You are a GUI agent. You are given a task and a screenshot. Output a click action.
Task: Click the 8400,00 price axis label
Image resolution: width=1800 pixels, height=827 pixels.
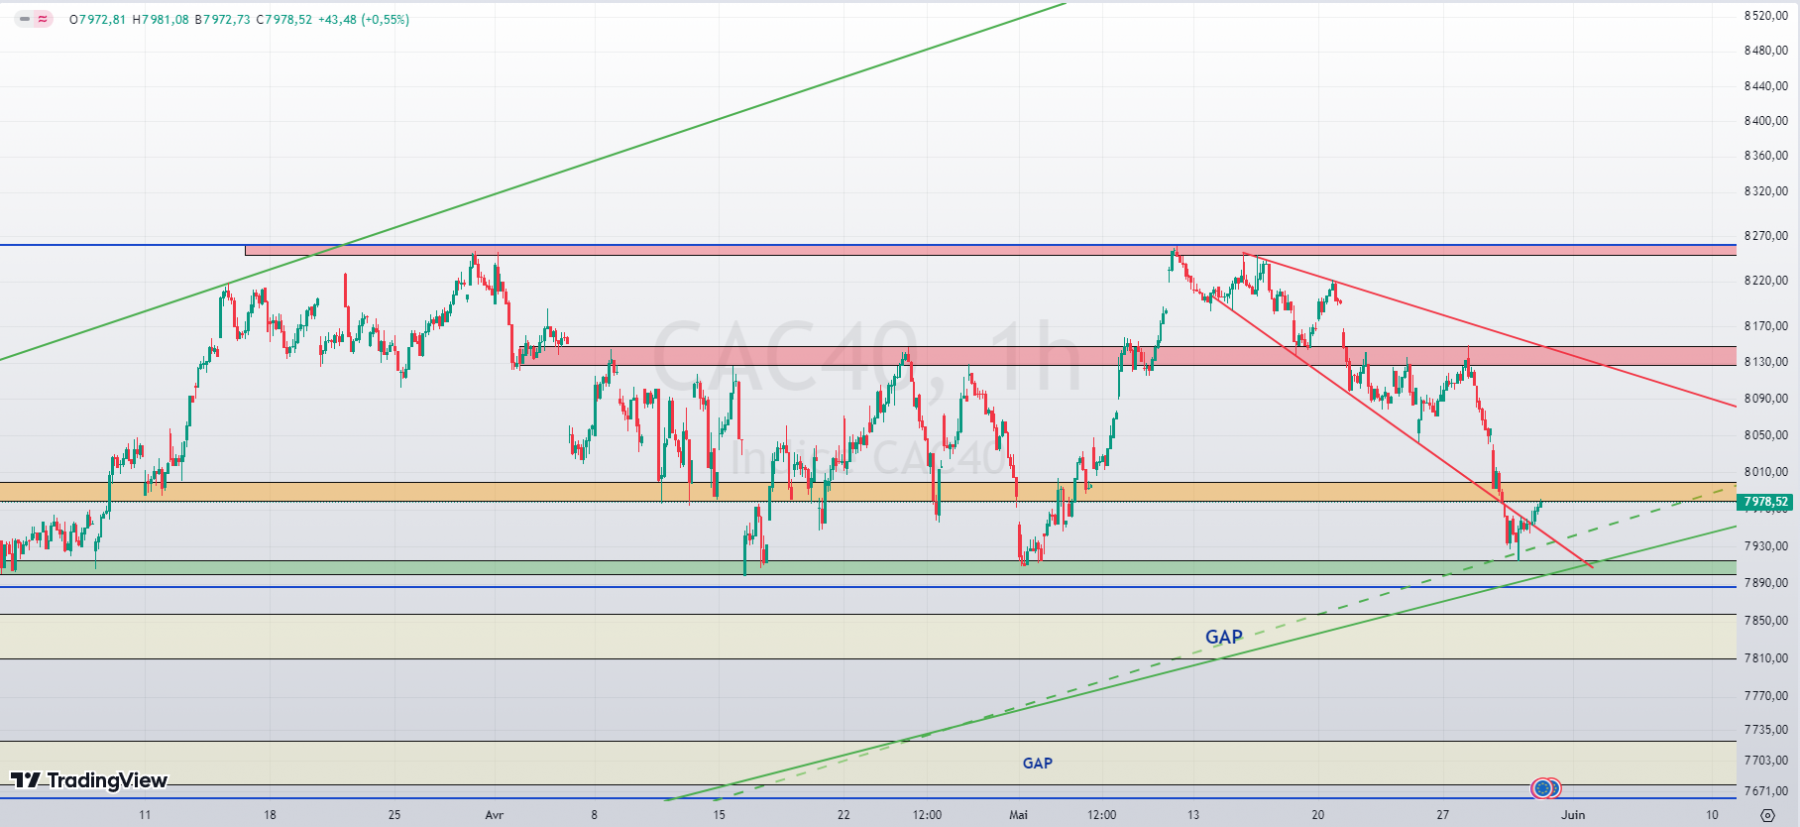pyautogui.click(x=1766, y=121)
